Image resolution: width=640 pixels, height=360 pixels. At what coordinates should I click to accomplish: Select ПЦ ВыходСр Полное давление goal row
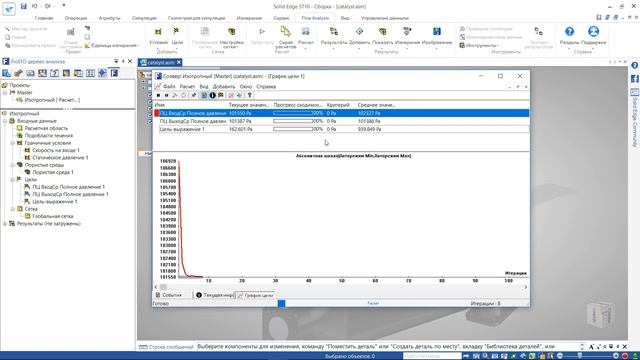coord(341,121)
